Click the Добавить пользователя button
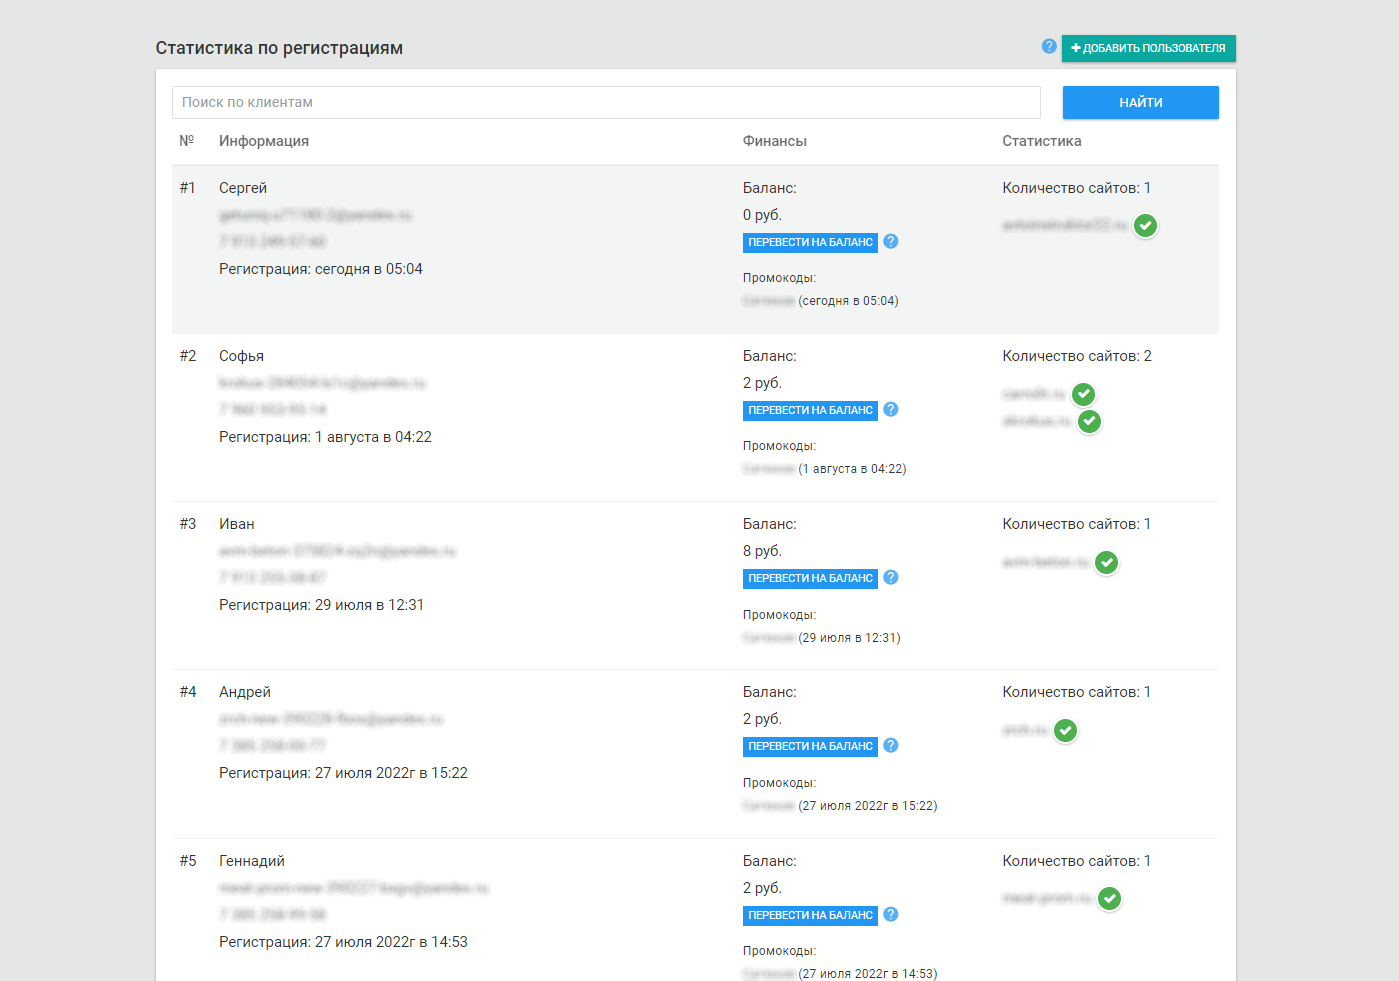1399x981 pixels. (x=1149, y=48)
